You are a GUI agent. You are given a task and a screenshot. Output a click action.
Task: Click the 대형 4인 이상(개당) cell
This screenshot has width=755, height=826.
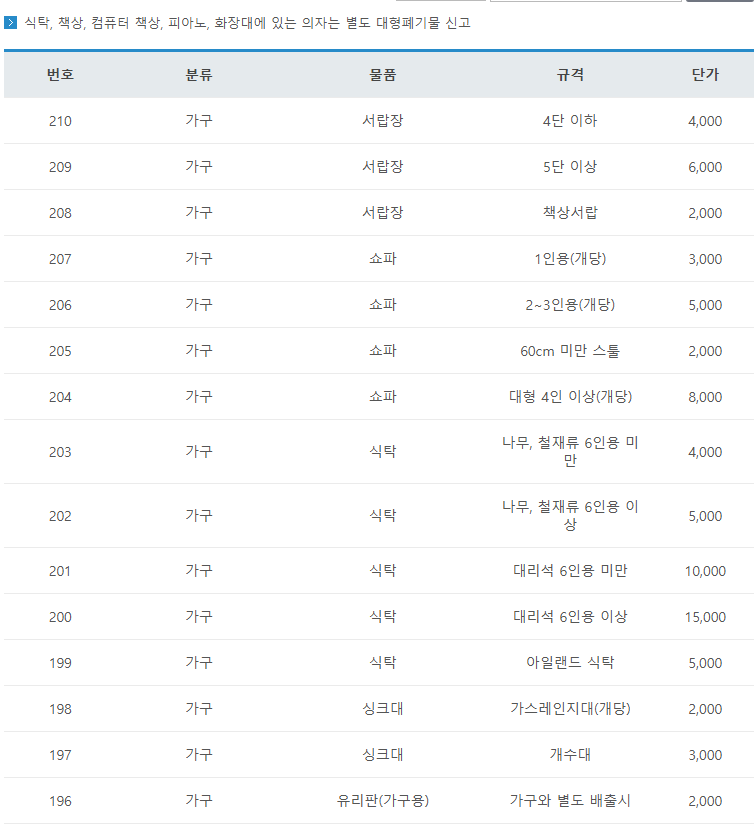pos(570,397)
